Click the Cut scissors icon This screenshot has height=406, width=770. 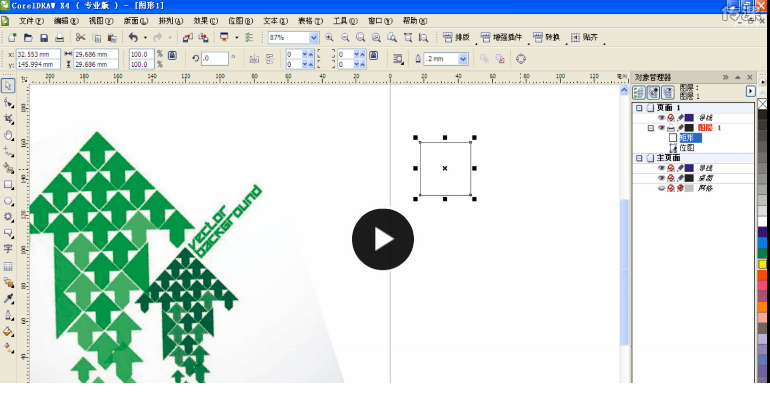tap(81, 37)
